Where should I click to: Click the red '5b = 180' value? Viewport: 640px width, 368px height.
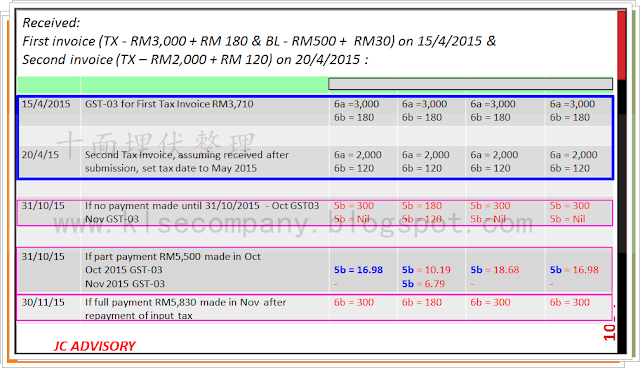(x=422, y=206)
